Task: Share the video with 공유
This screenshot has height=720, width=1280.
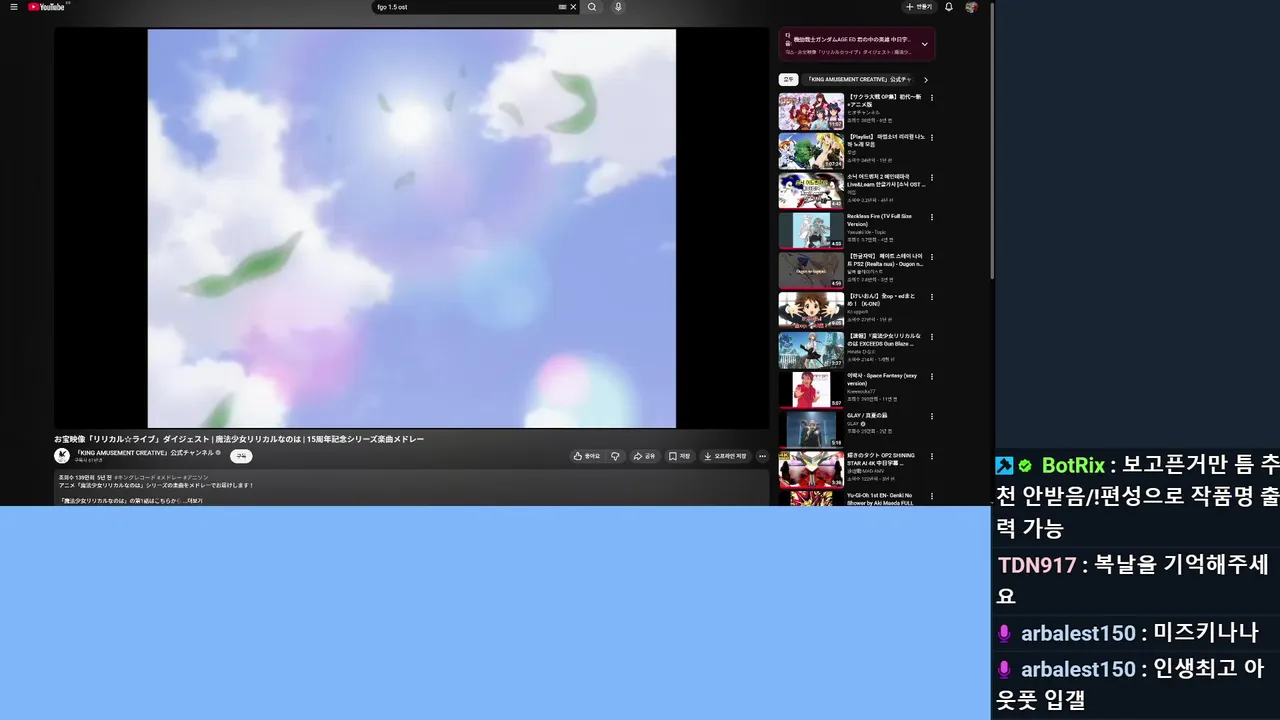Action: 645,456
